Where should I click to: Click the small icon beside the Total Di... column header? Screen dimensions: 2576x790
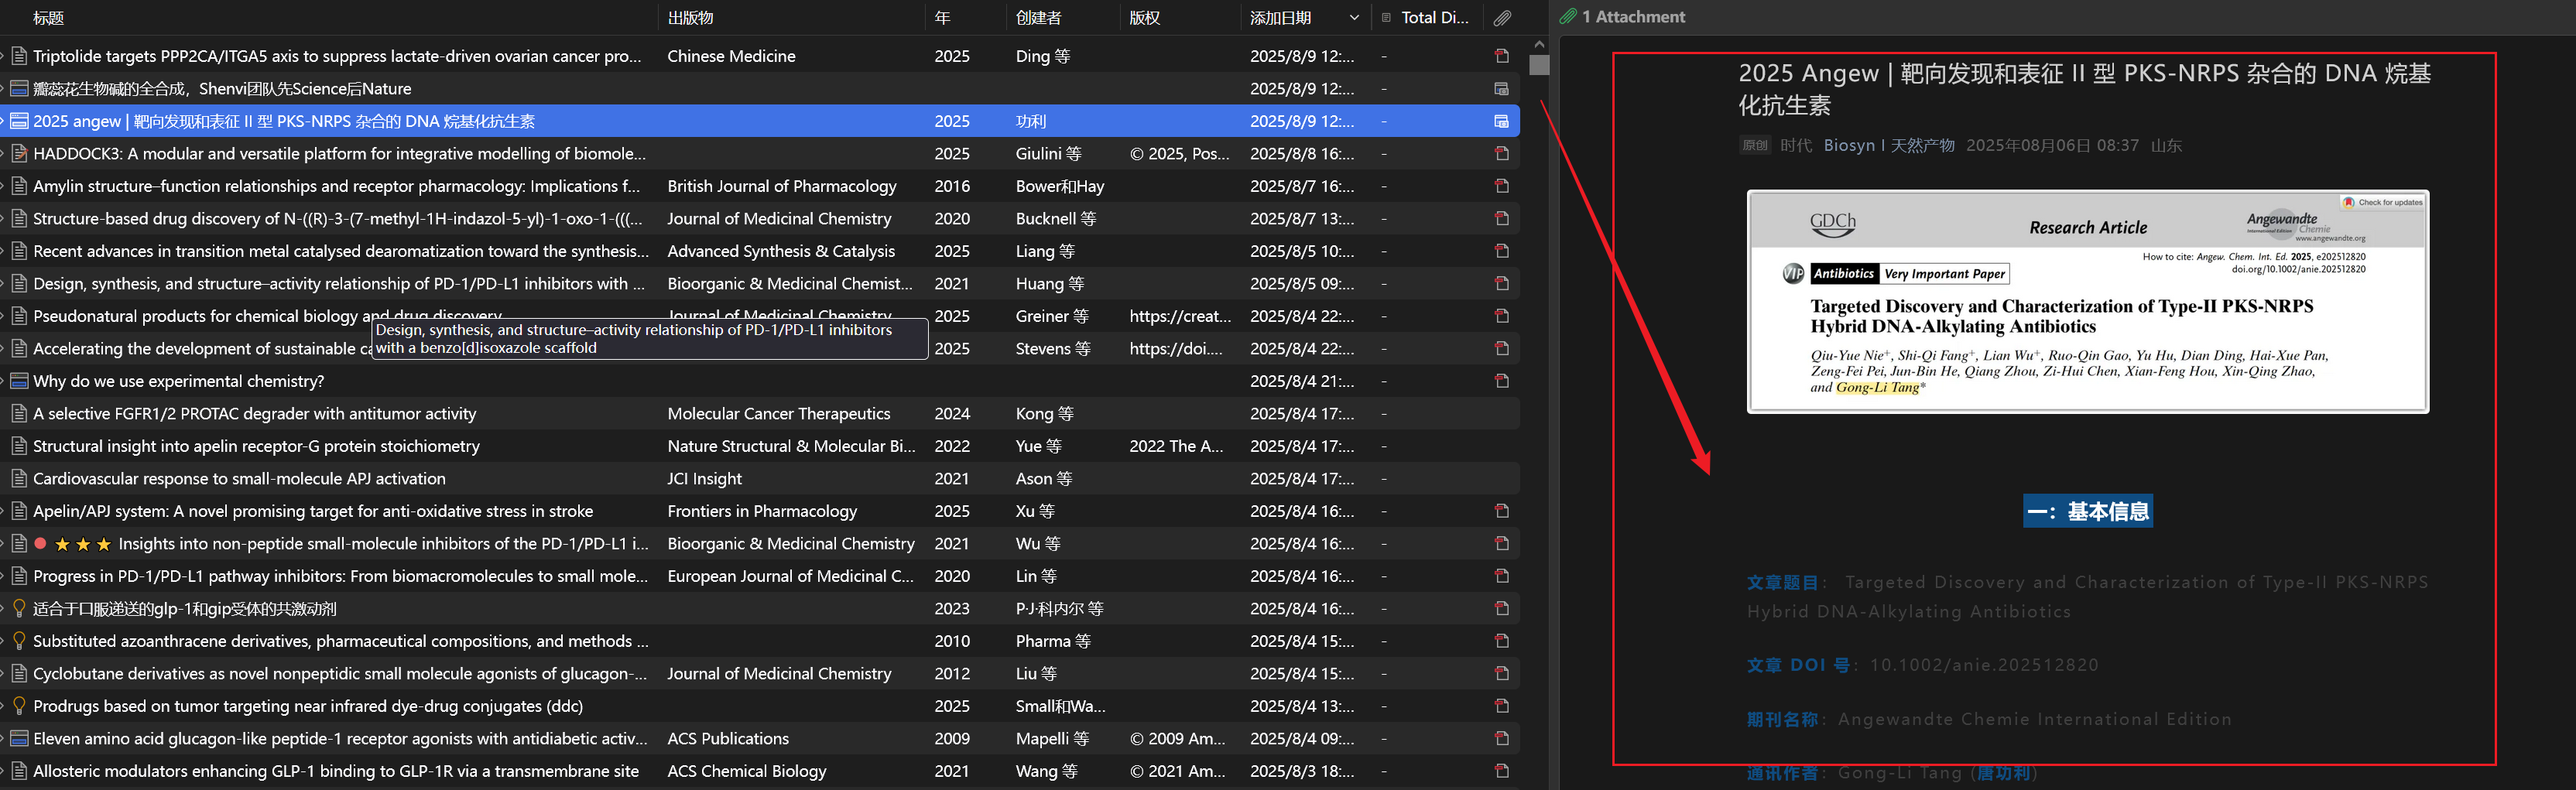1386,18
